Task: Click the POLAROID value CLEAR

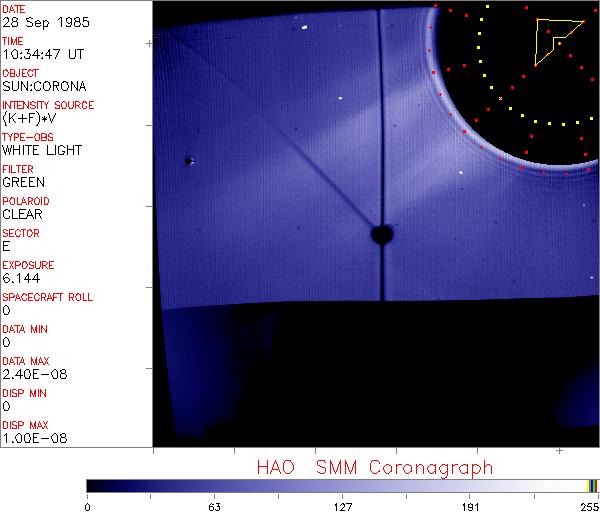Action: tap(22, 215)
